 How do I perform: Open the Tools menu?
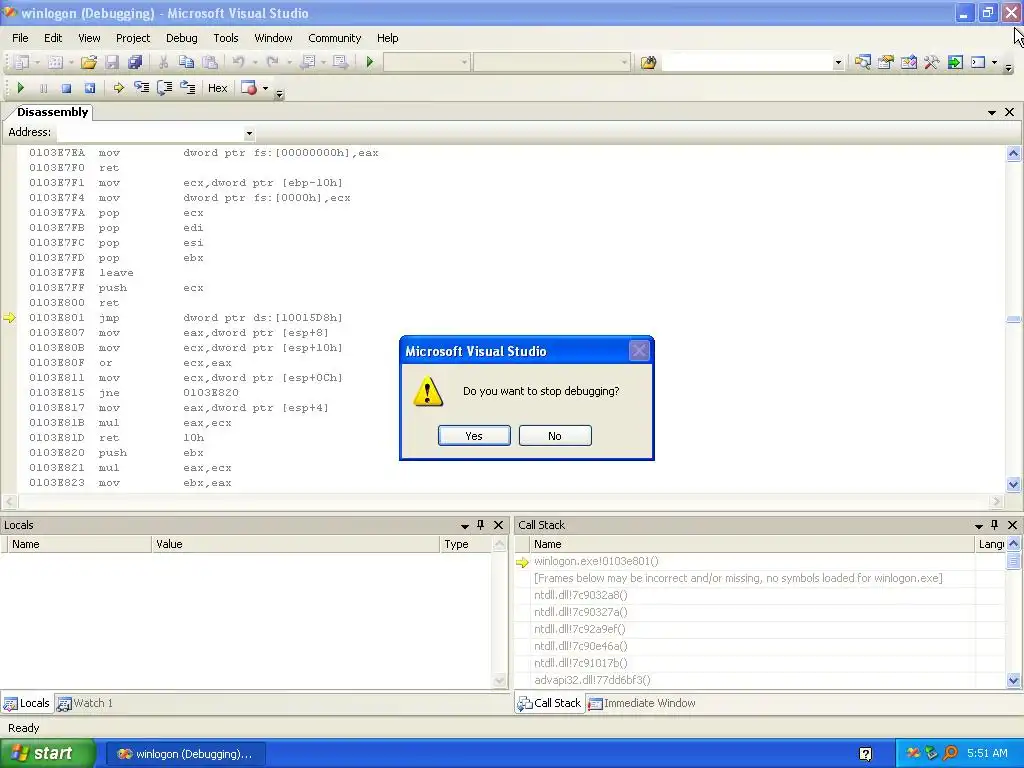(x=226, y=38)
